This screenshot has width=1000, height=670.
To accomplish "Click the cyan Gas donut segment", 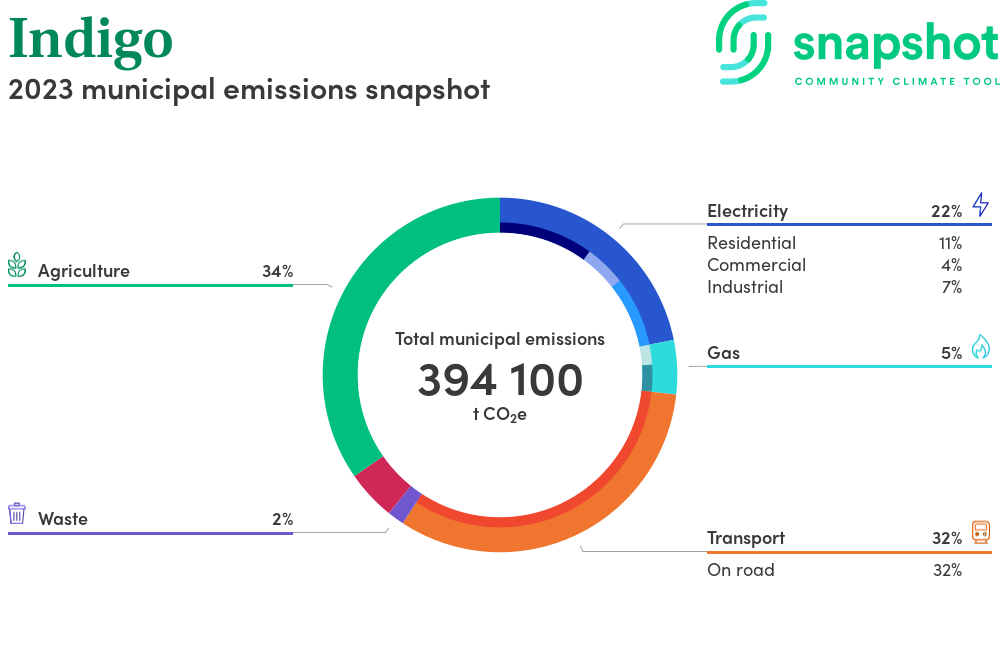I will pyautogui.click(x=664, y=369).
